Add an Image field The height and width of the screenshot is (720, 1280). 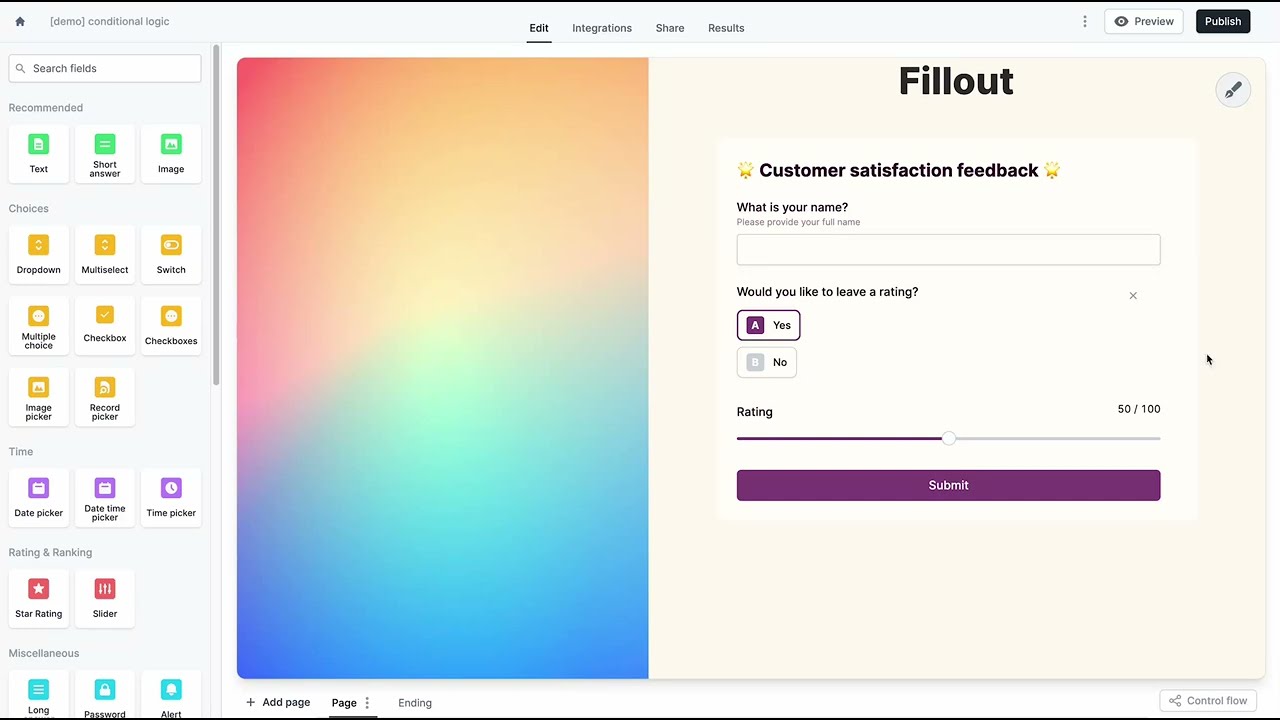171,153
